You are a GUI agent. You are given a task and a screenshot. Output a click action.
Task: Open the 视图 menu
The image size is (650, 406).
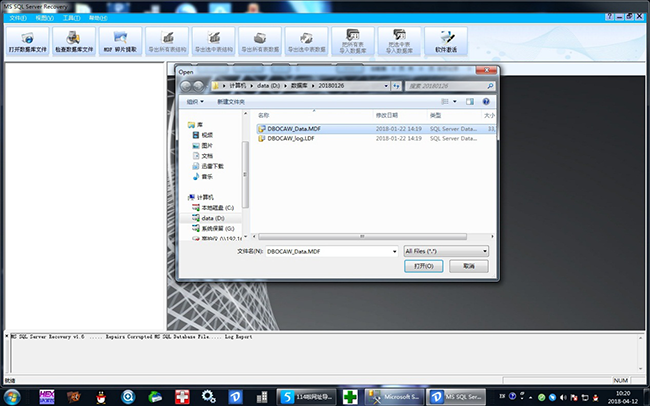[44, 18]
